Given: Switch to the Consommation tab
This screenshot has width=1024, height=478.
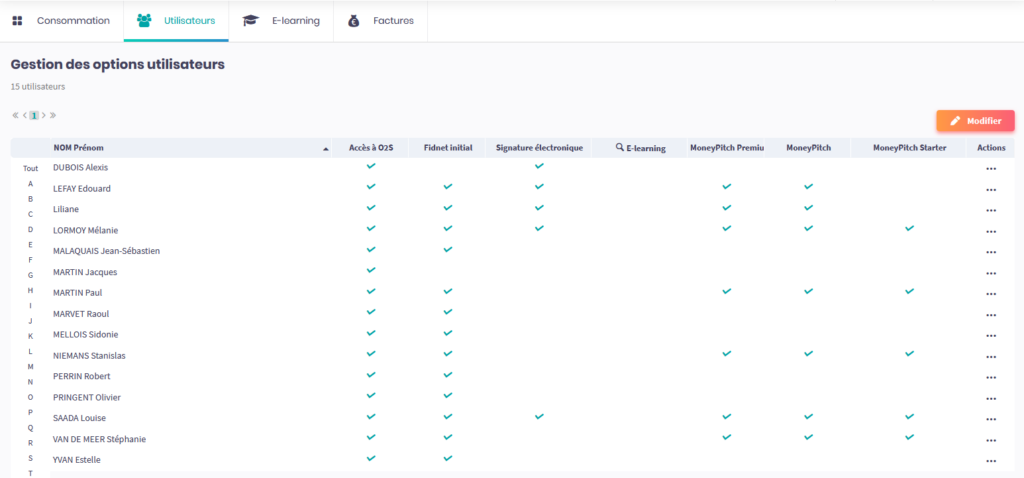Looking at the screenshot, I should tap(61, 21).
